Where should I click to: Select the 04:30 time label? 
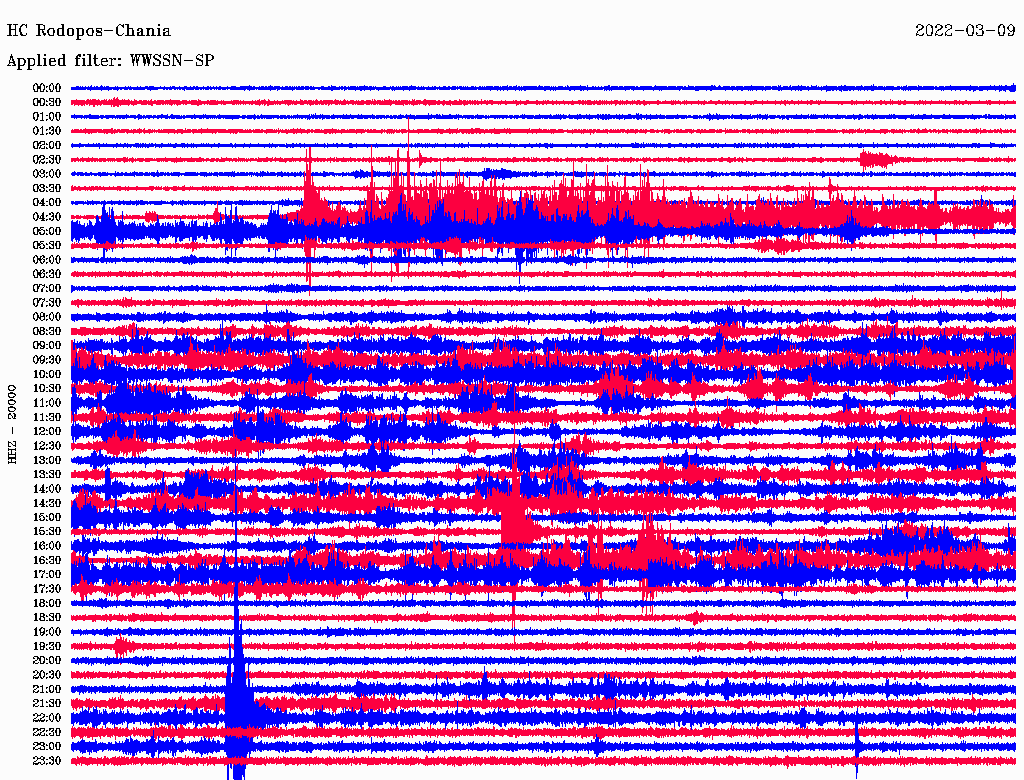click(47, 217)
